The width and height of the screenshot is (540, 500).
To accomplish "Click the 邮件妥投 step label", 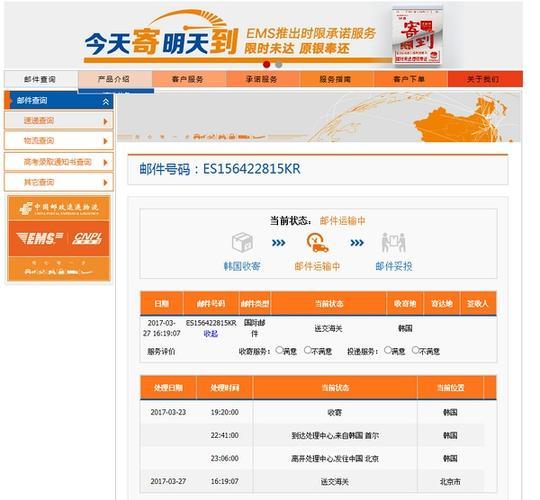I will click(x=394, y=266).
